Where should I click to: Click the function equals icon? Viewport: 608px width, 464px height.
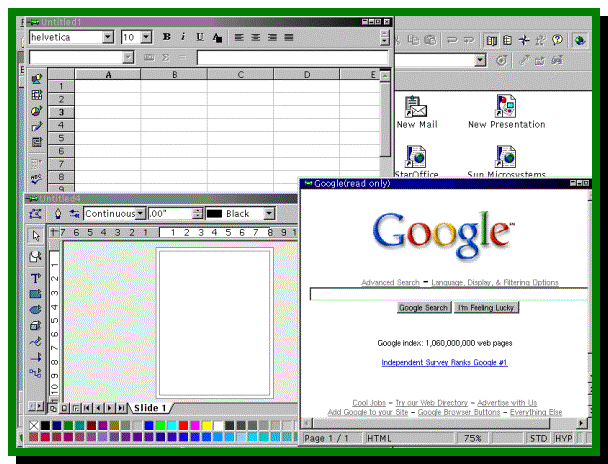point(182,58)
